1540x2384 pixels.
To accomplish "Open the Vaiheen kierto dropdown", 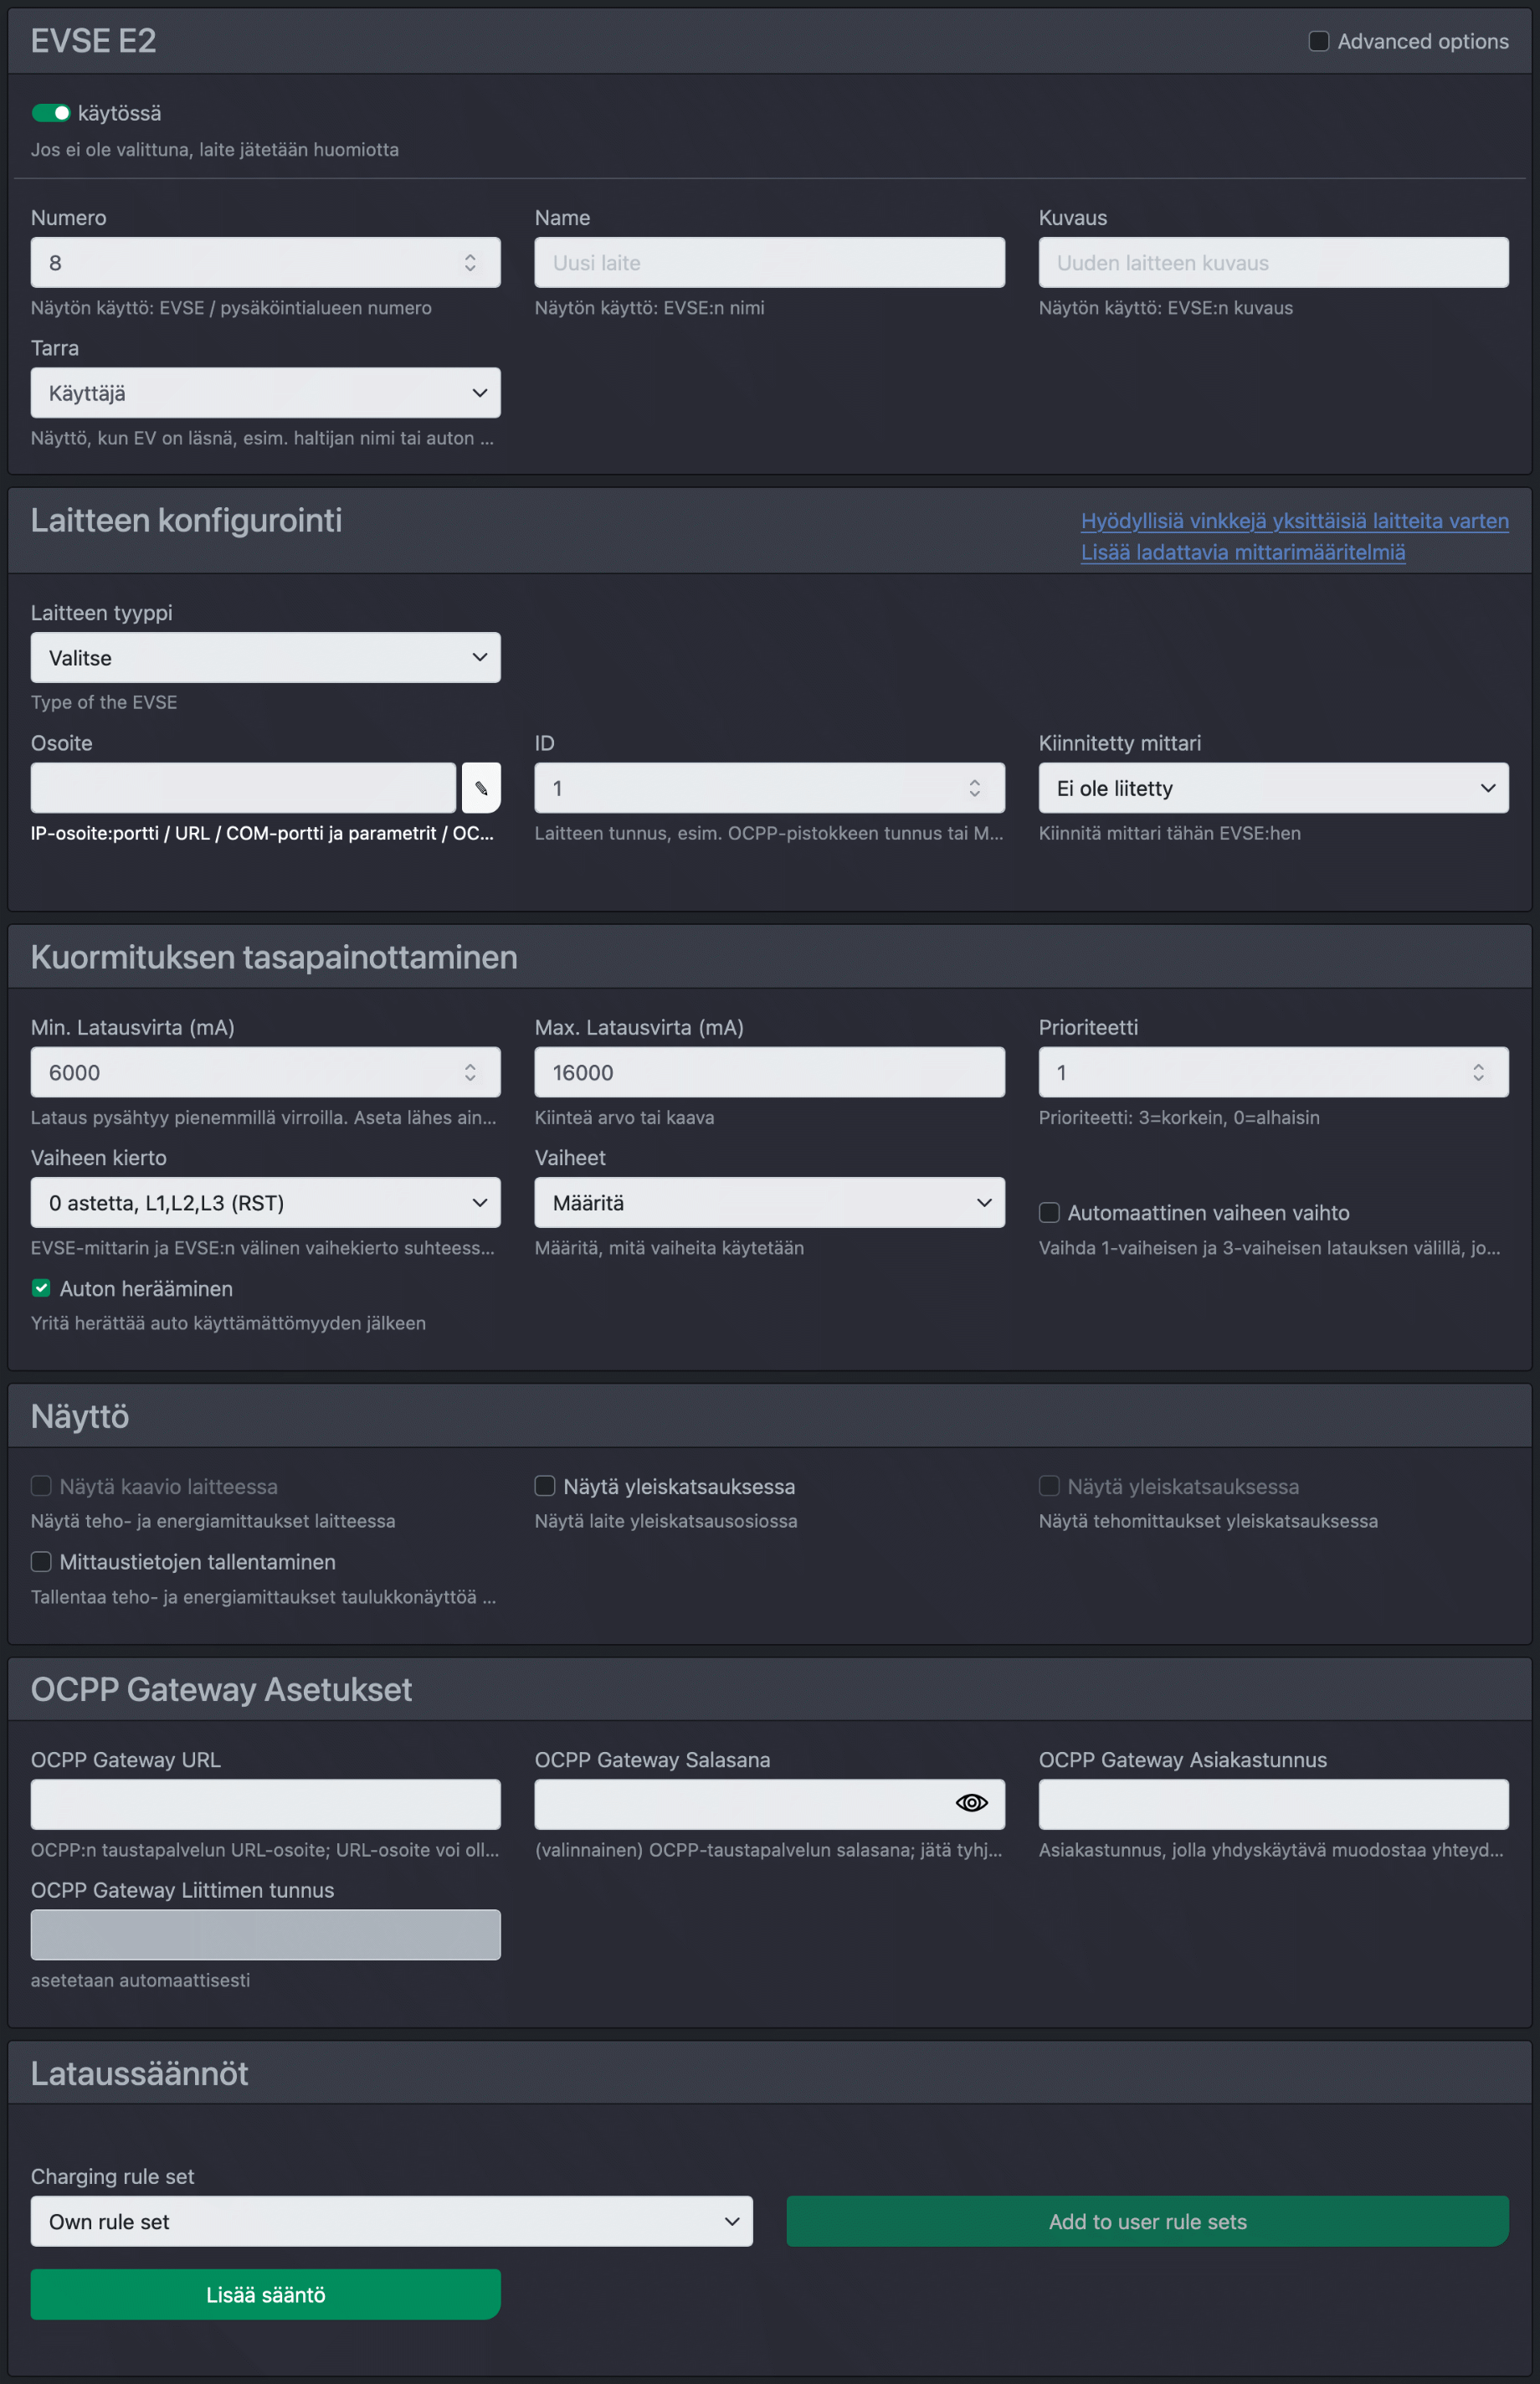I will click(x=265, y=1202).
